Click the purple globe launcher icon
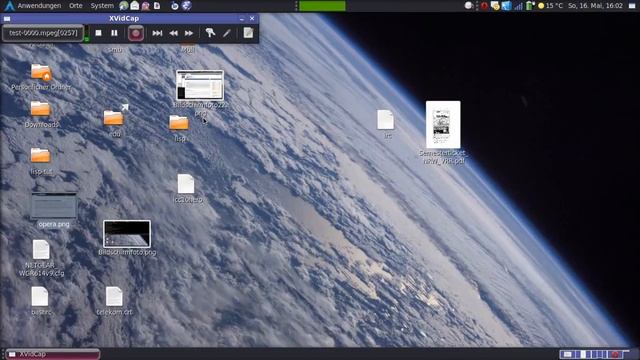The width and height of the screenshot is (640, 360). pos(187,6)
